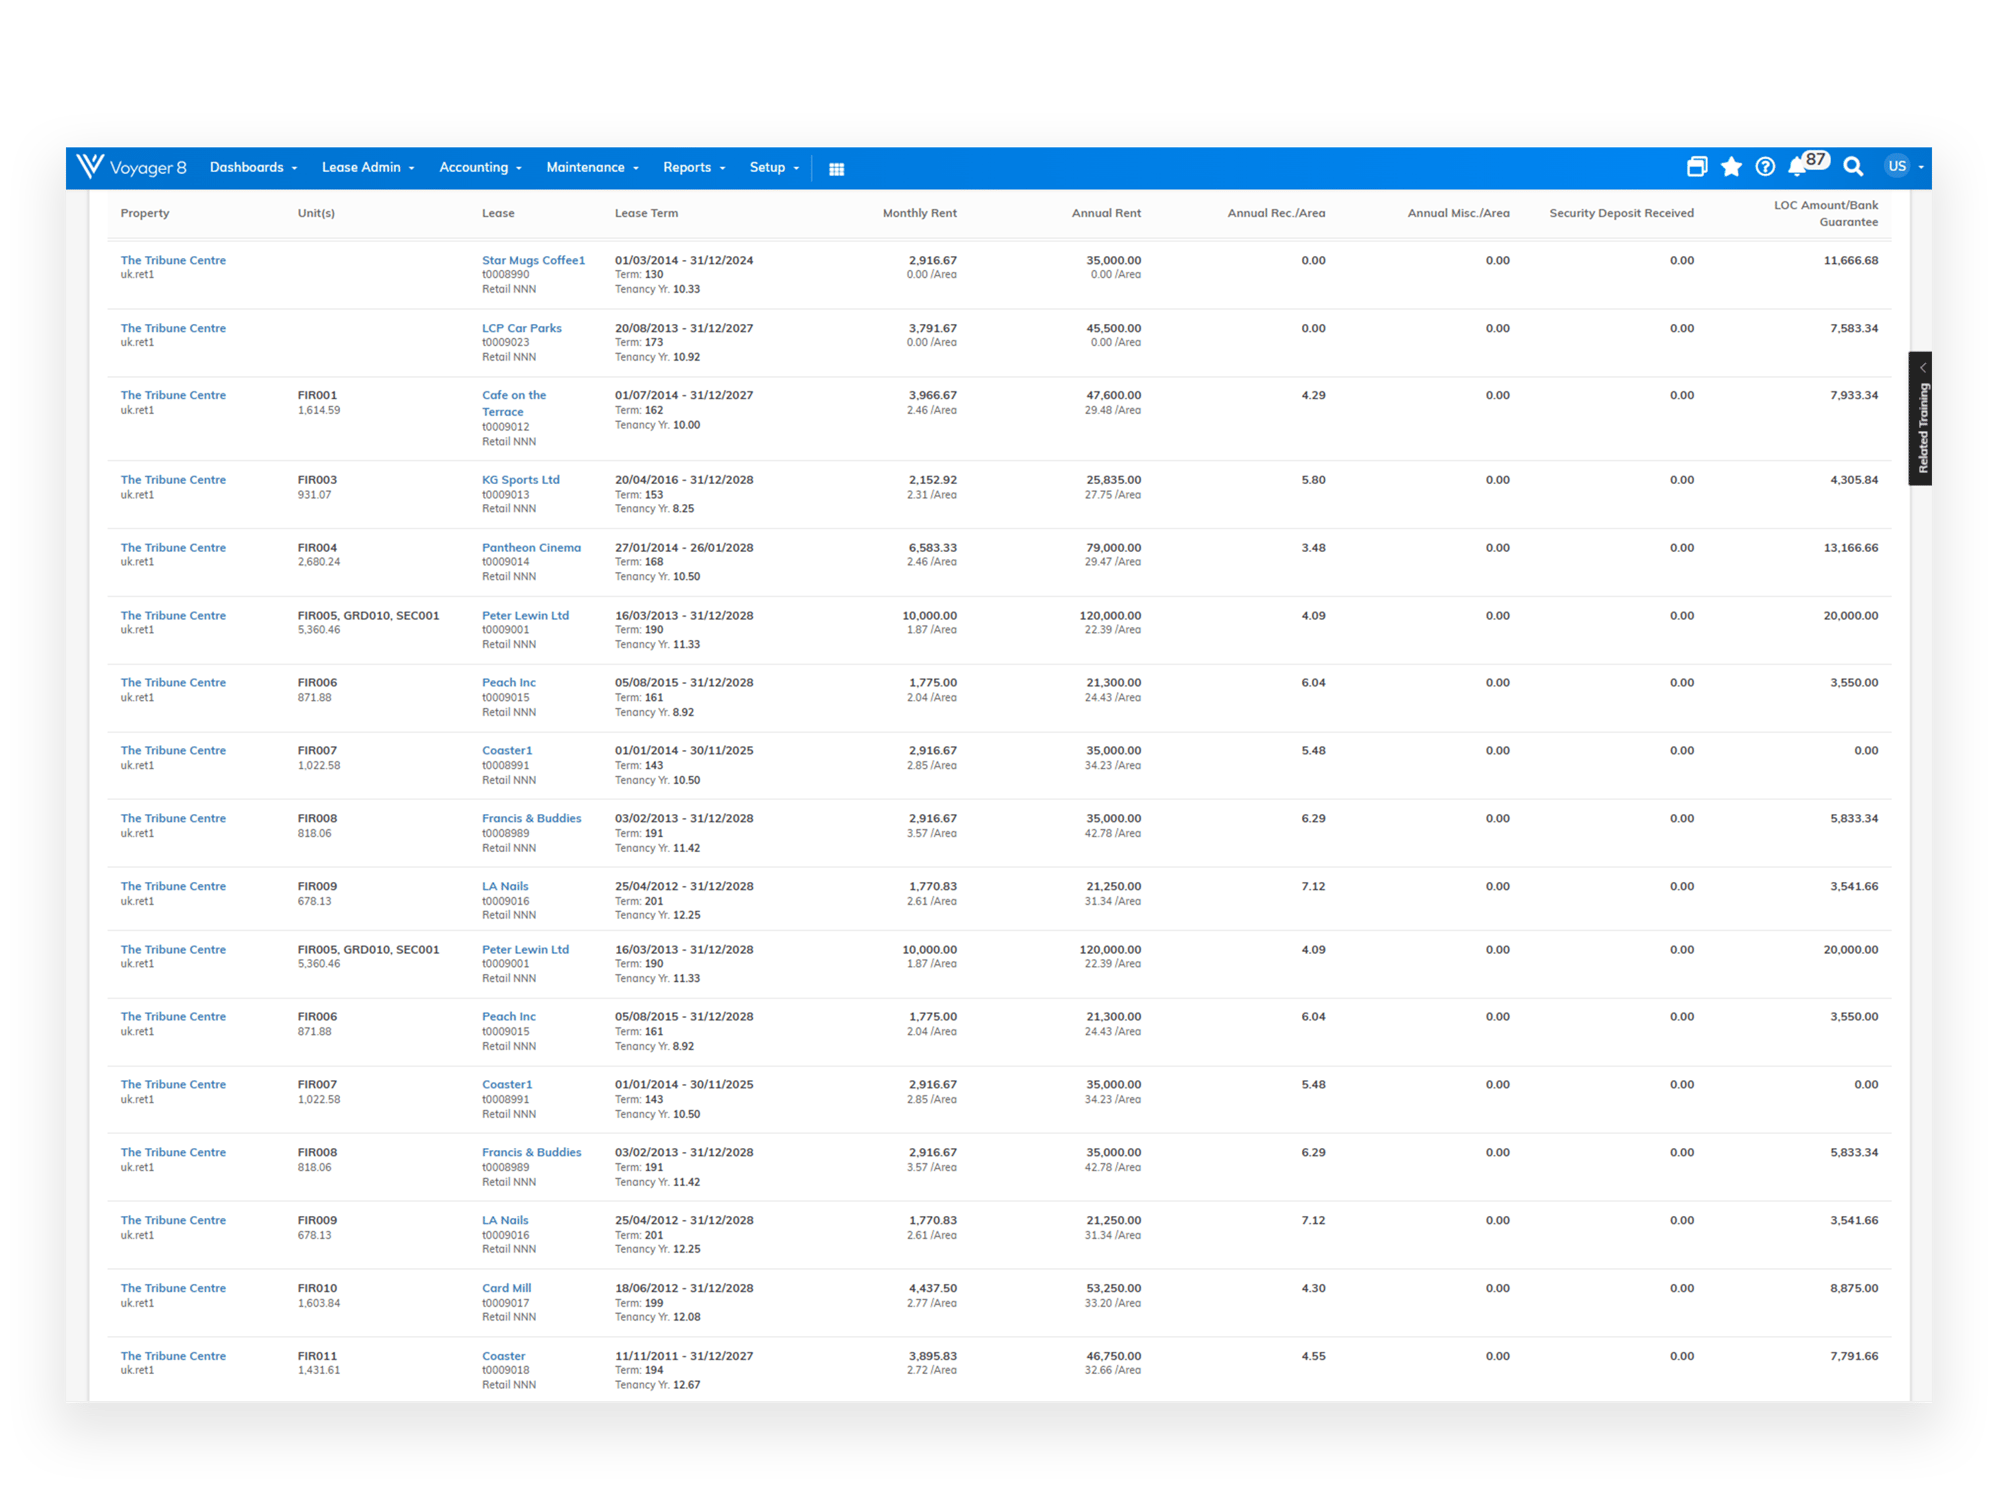Image resolution: width=2000 pixels, height=1500 pixels.
Task: Click the Annual Rent column header
Action: tap(1106, 213)
